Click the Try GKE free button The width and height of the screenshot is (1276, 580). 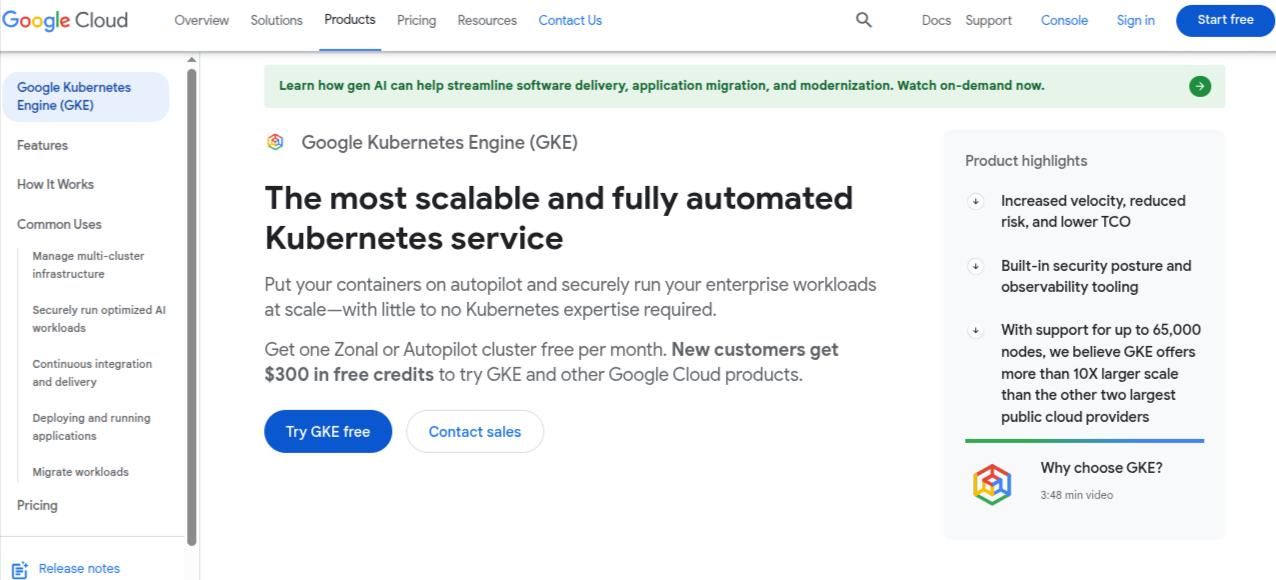[x=328, y=431]
